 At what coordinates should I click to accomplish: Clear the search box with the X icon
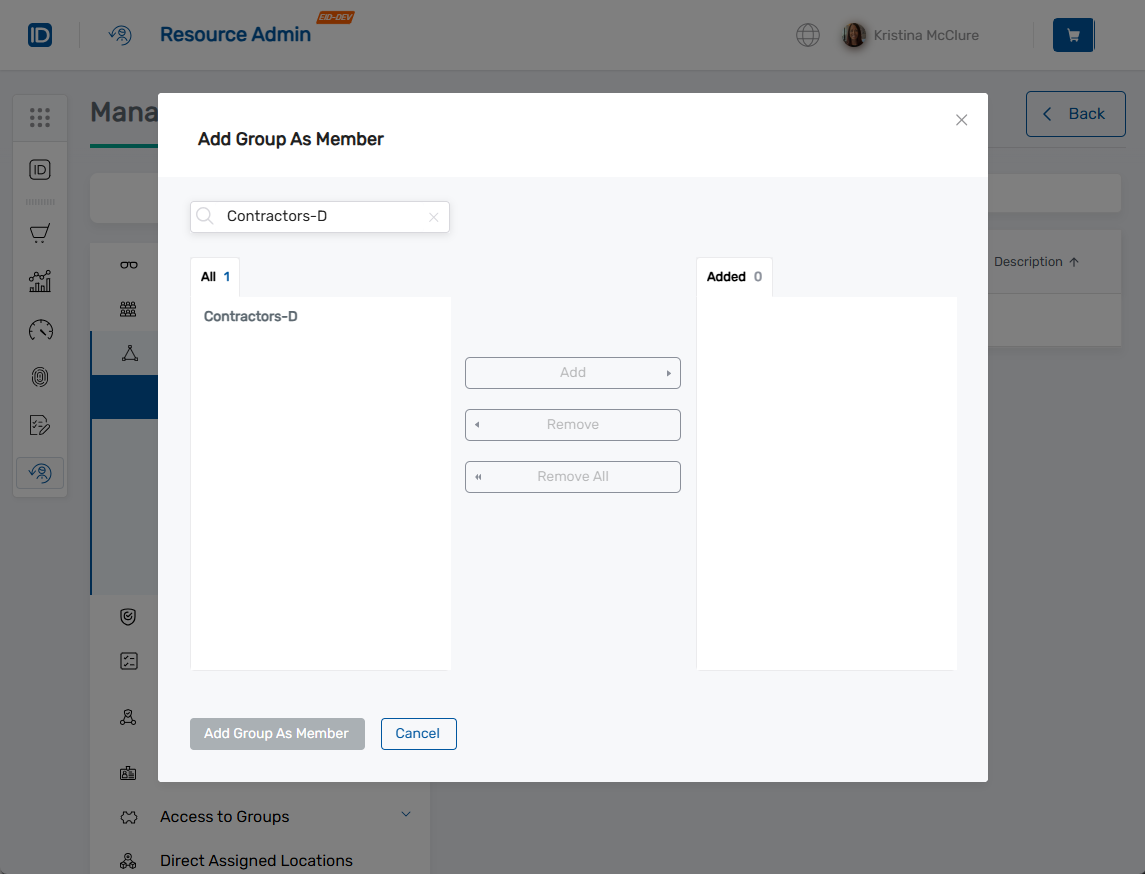click(434, 217)
